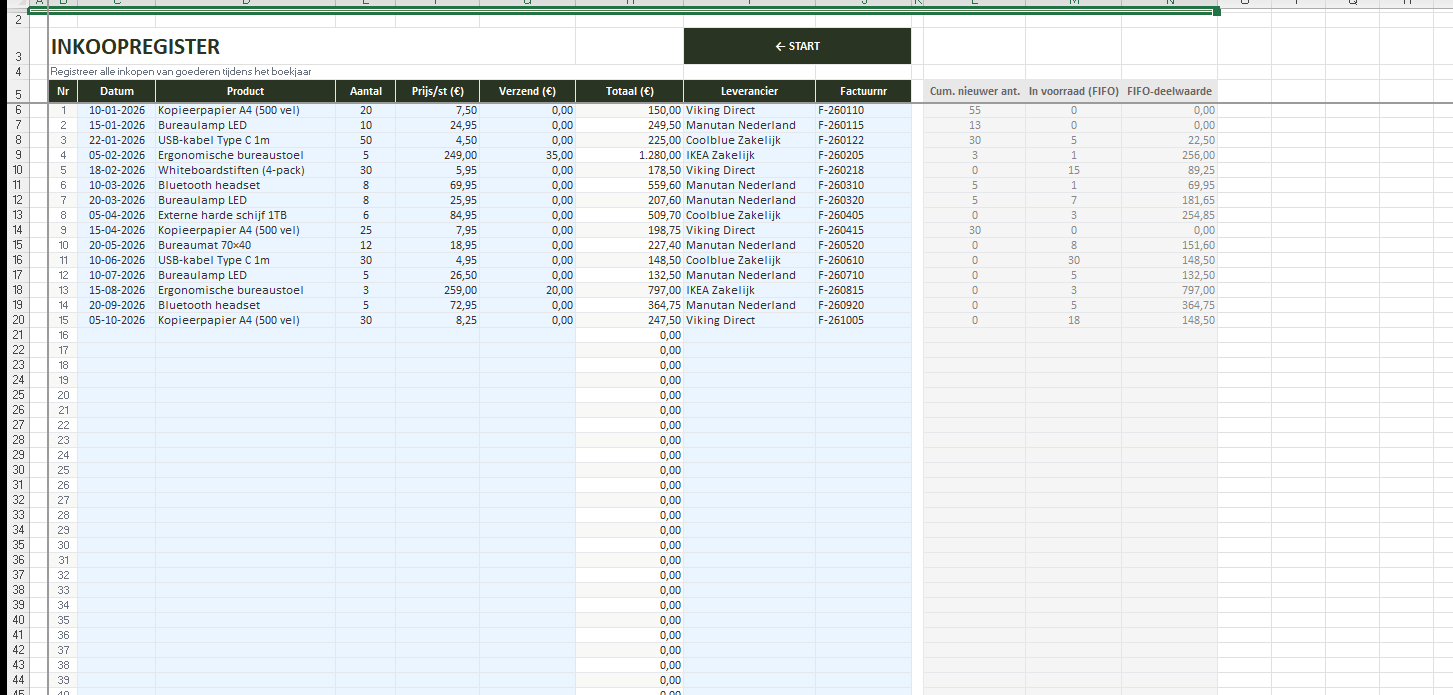This screenshot has height=695, width=1453.
Task: Click the Totaal (€) header cell
Action: (x=629, y=91)
